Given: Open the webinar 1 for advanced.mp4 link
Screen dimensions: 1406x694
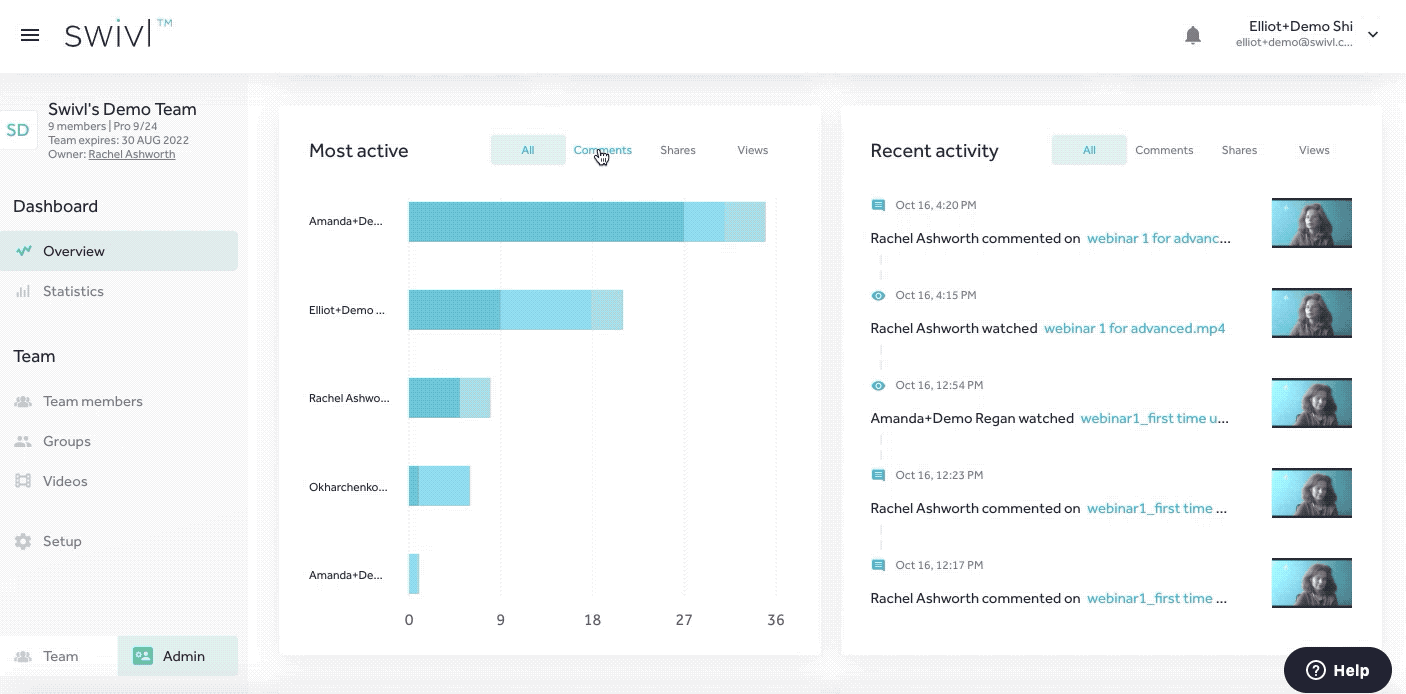Looking at the screenshot, I should coord(1134,328).
